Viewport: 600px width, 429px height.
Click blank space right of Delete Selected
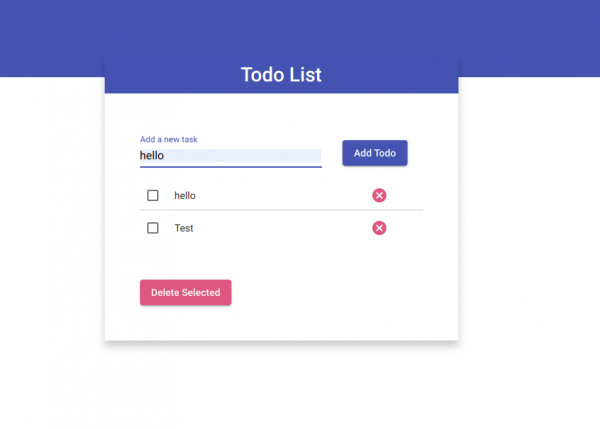coord(340,292)
